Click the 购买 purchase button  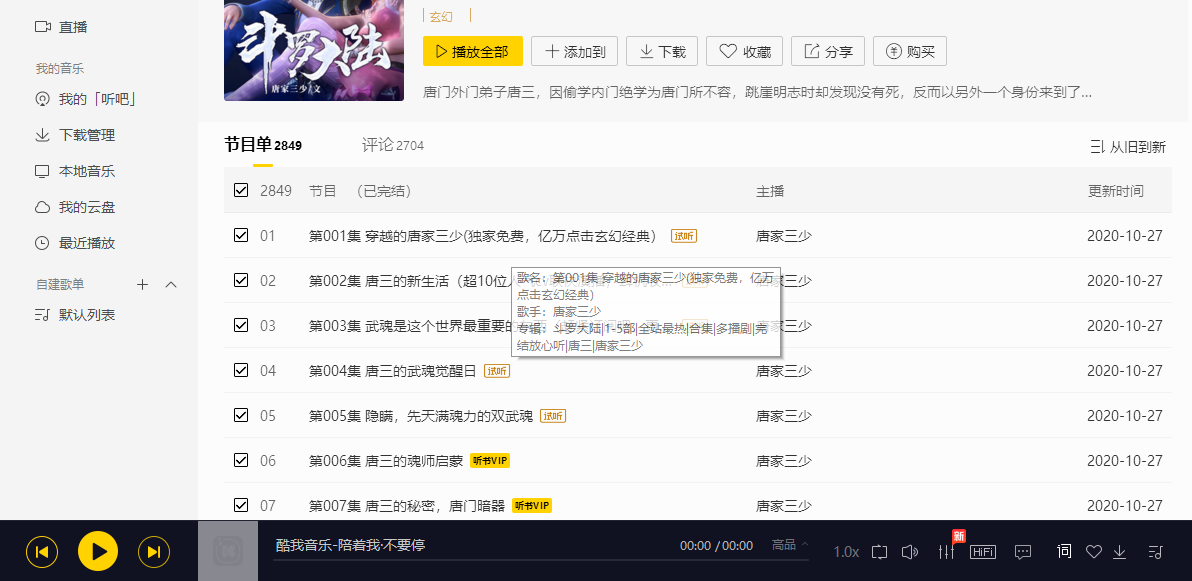coord(910,52)
